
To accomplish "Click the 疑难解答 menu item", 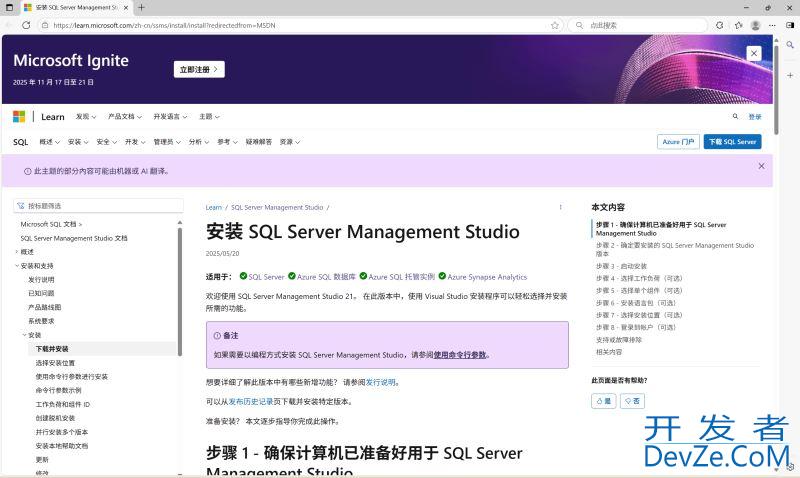I will pos(259,142).
